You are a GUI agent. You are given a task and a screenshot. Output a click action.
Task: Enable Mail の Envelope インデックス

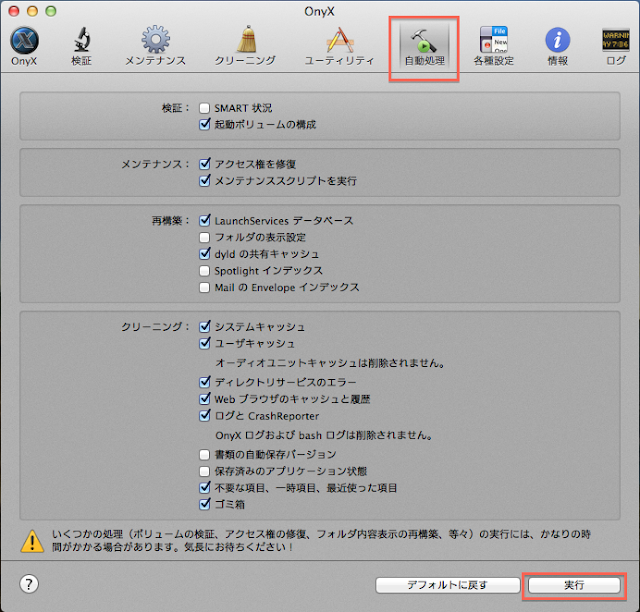click(204, 287)
